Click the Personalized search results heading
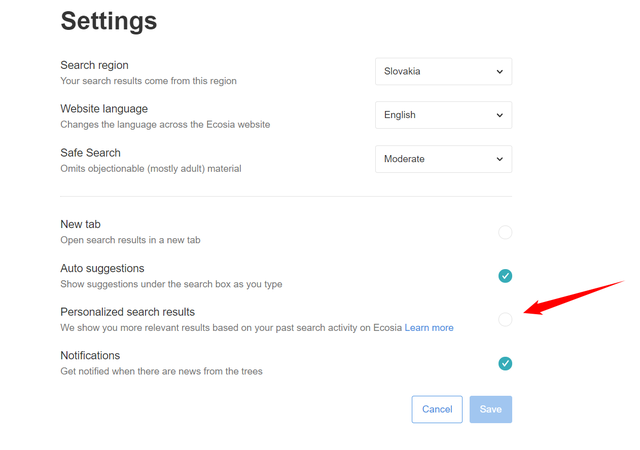 (128, 312)
